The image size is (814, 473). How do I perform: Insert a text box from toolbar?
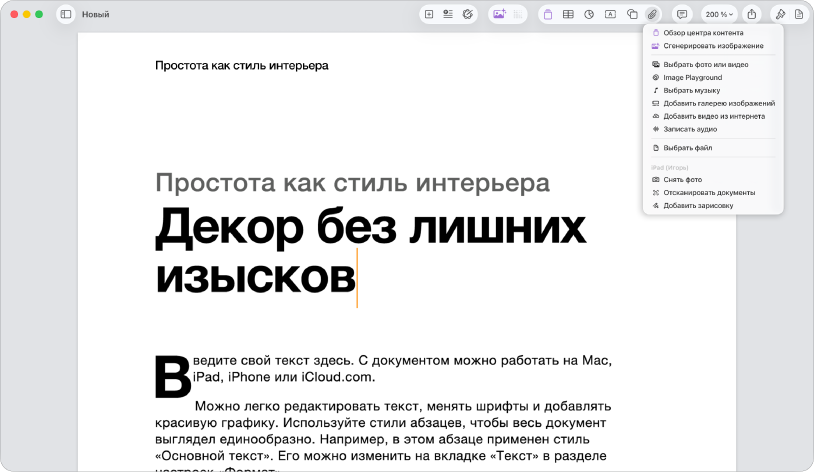(x=610, y=15)
